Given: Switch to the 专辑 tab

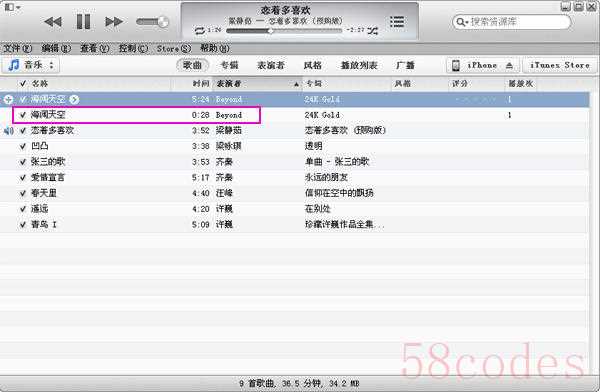Looking at the screenshot, I should 230,65.
